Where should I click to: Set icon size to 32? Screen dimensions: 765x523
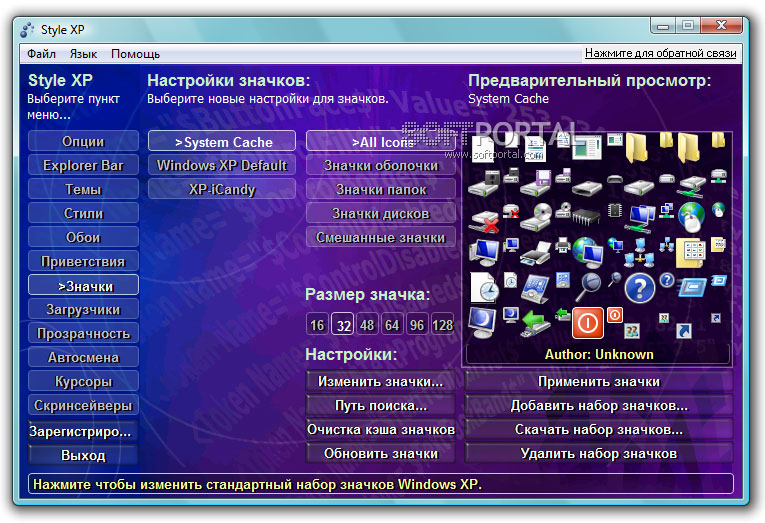point(343,324)
